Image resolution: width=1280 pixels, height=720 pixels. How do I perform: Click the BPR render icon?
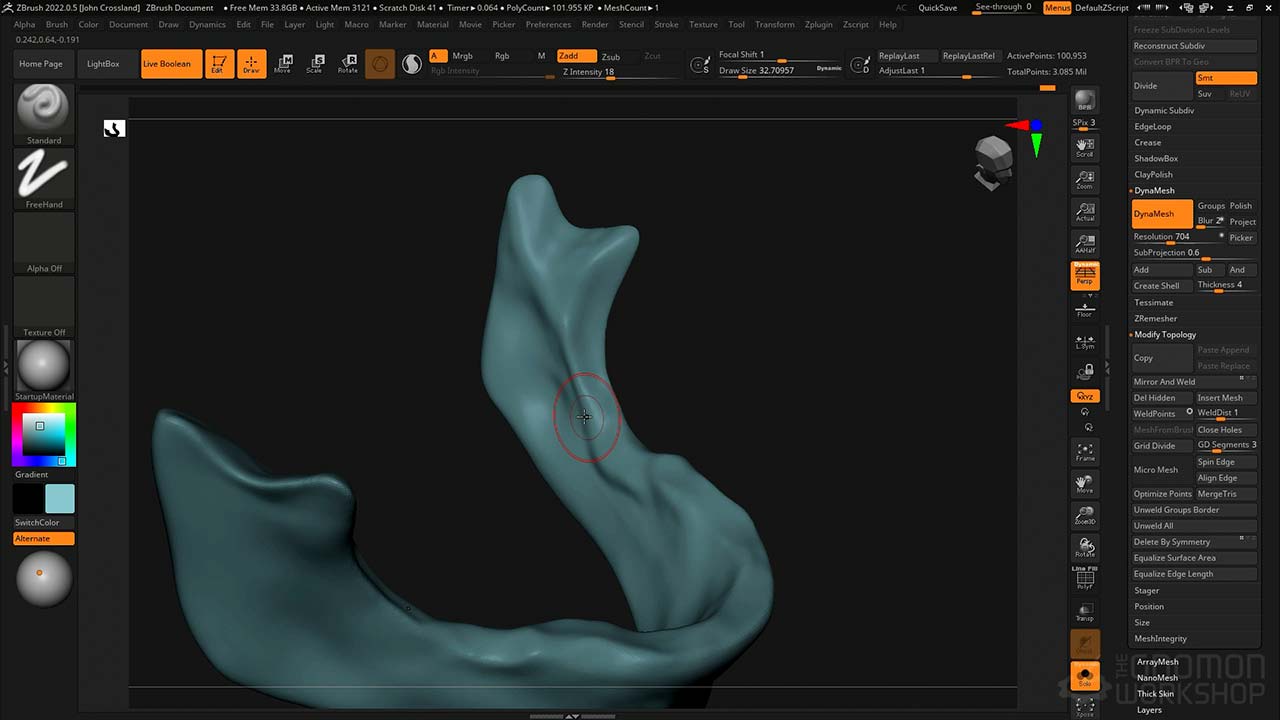tap(1084, 101)
